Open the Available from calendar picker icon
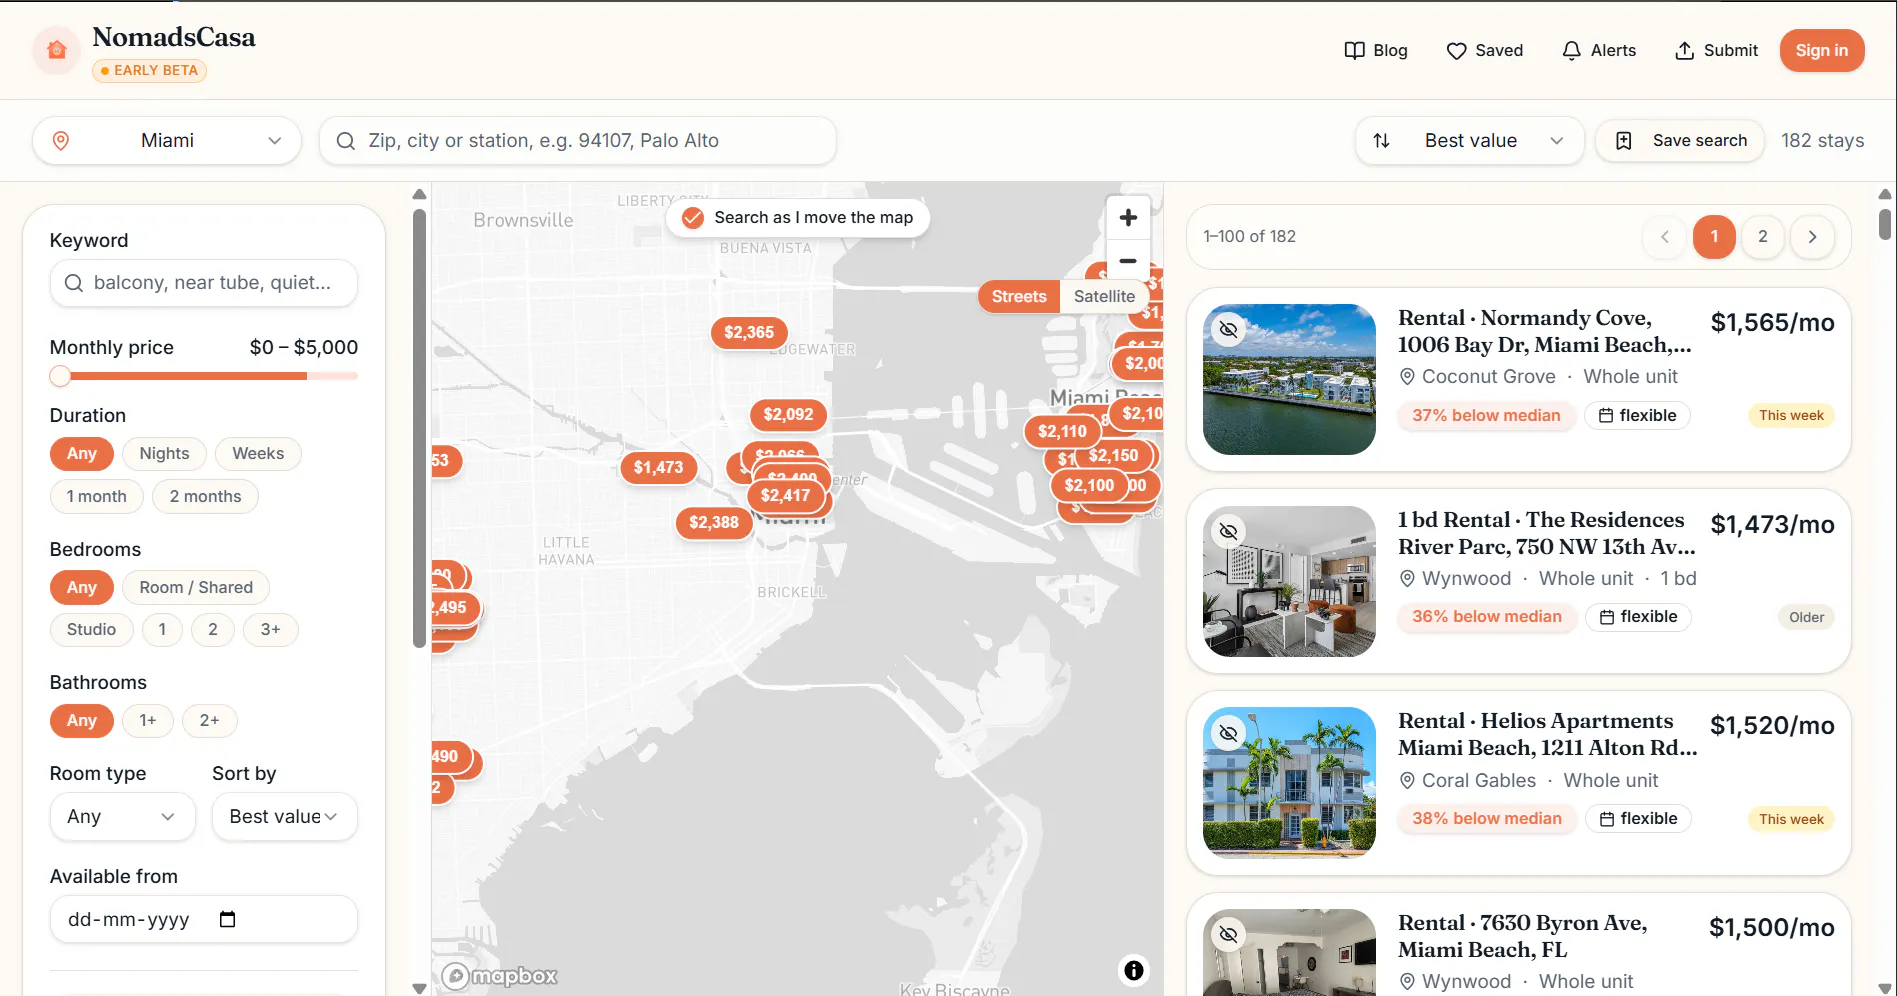Image resolution: width=1897 pixels, height=996 pixels. pos(228,919)
